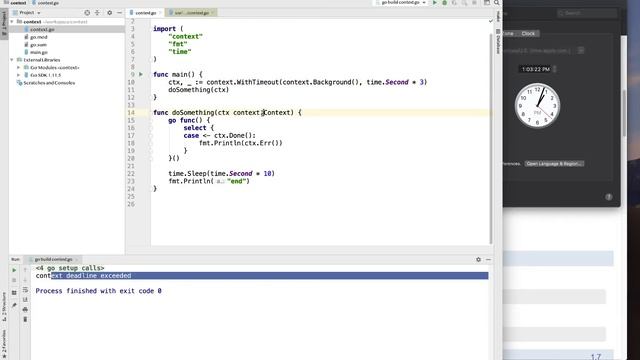
Task: Collapse all in the Project panel header
Action: [97, 13]
